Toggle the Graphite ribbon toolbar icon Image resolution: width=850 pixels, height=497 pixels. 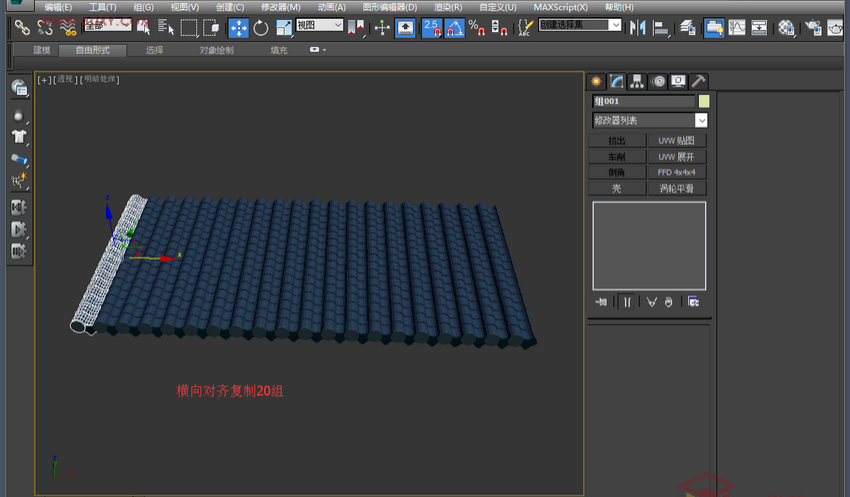pyautogui.click(x=714, y=28)
